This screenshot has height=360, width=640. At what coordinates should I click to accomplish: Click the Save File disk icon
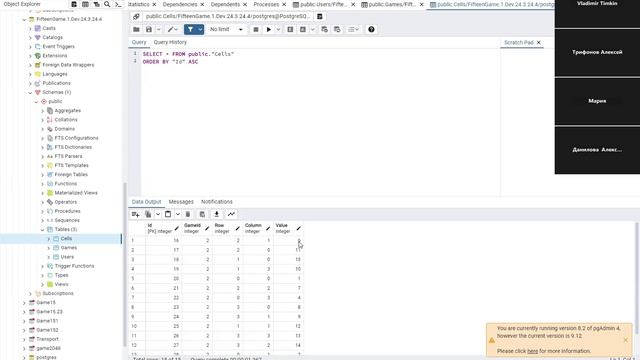tap(149, 29)
